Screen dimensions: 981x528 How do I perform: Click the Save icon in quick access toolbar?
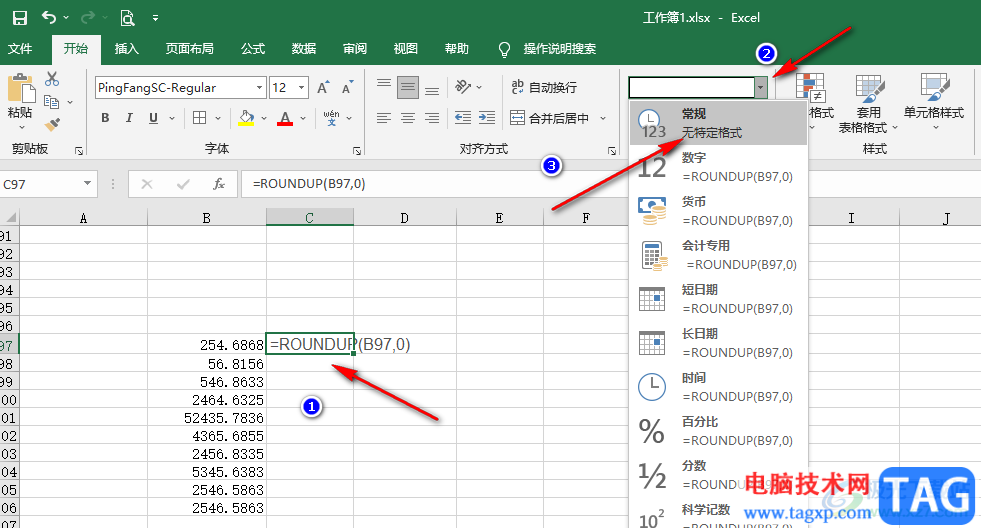point(20,18)
